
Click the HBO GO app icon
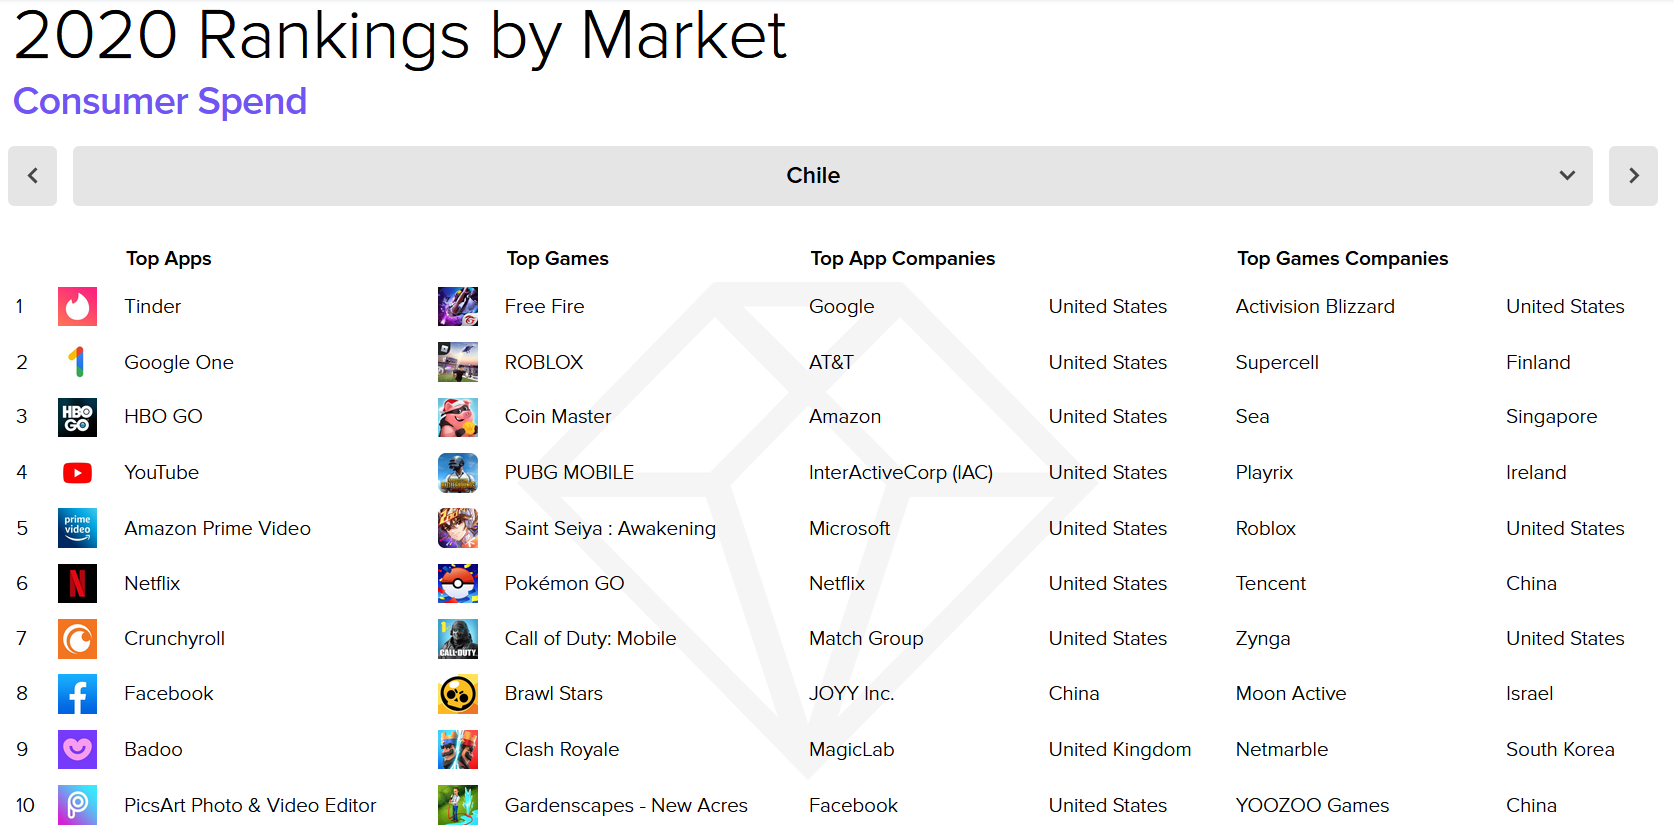pos(77,417)
